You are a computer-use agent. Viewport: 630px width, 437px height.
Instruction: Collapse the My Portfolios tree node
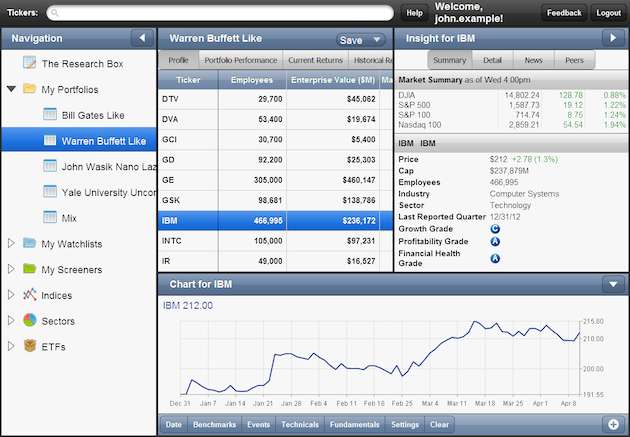tap(11, 89)
